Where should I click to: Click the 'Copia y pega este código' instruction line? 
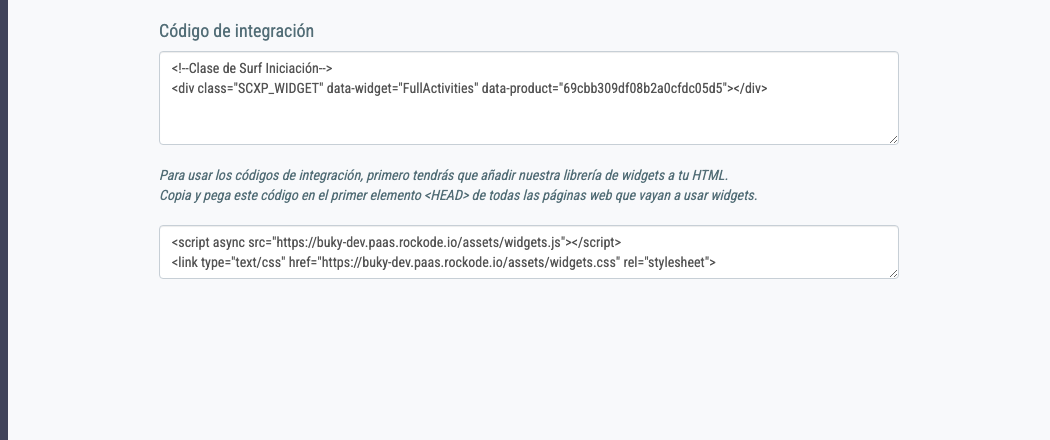(x=458, y=196)
